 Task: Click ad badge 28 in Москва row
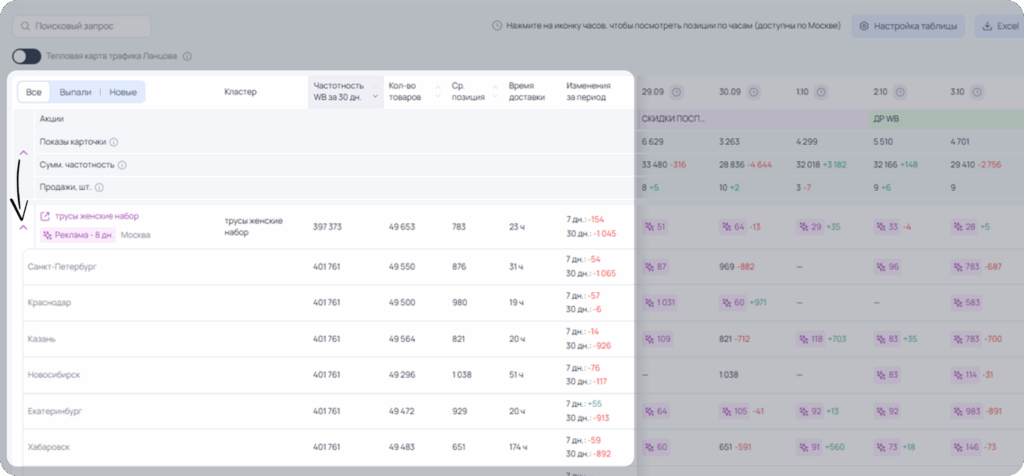(964, 227)
